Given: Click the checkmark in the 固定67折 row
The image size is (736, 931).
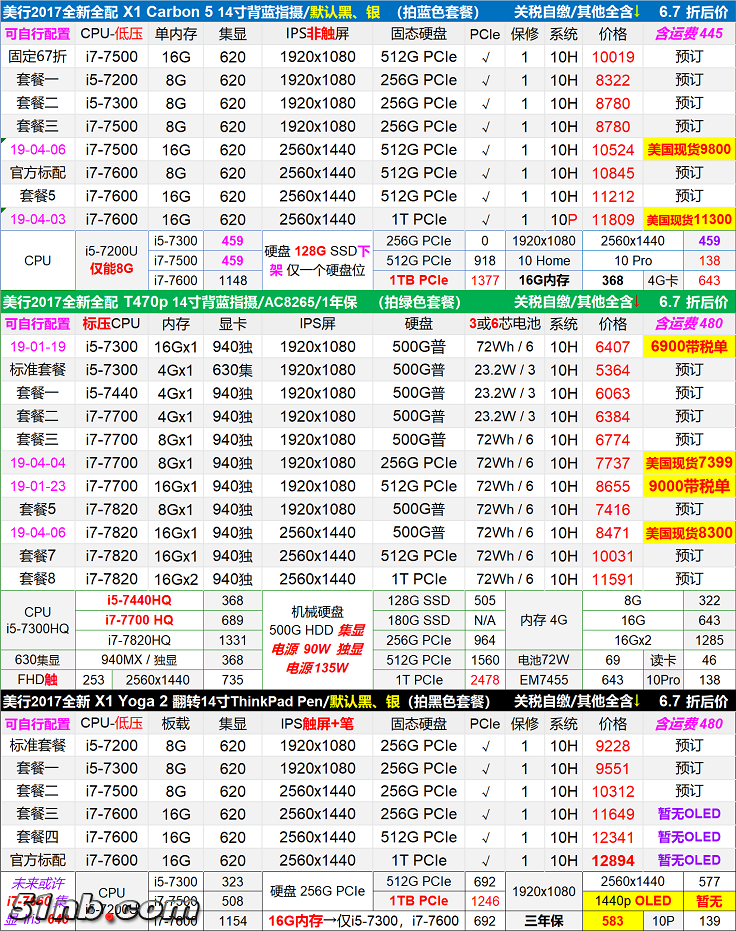Looking at the screenshot, I should [x=485, y=57].
